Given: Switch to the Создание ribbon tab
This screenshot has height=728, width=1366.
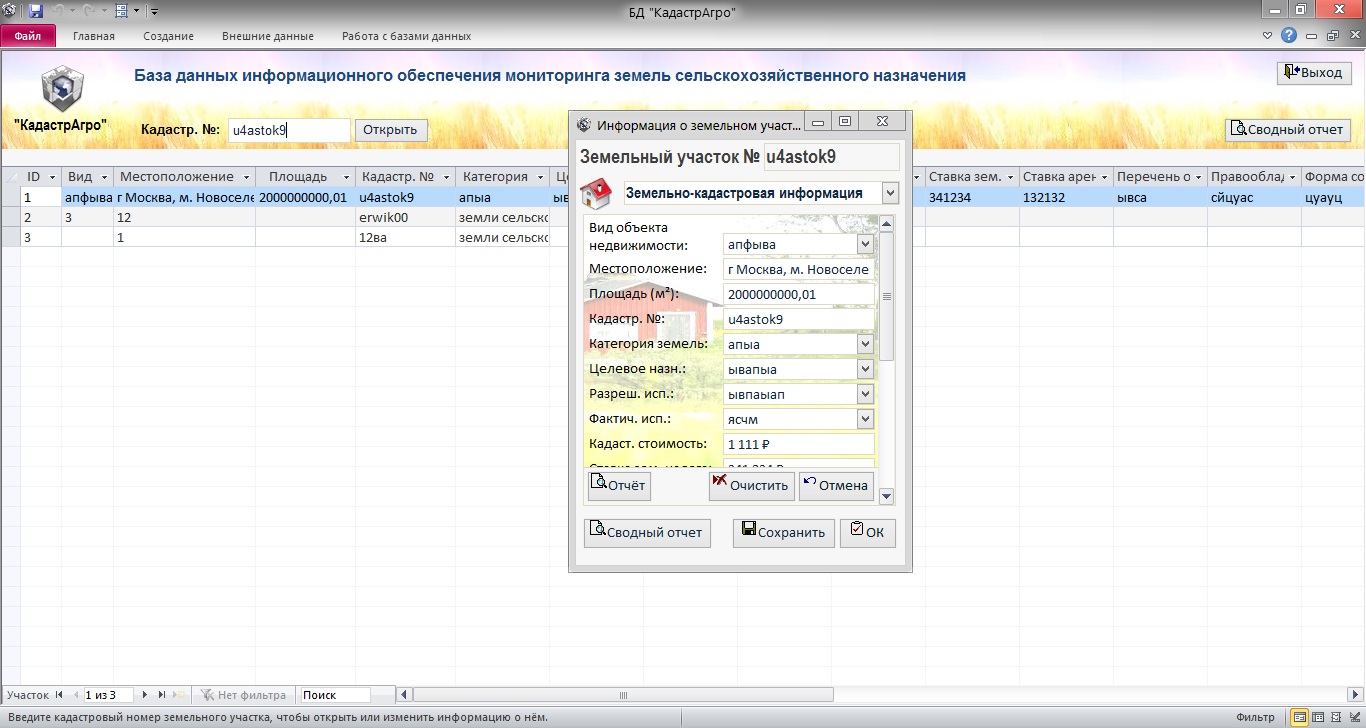Looking at the screenshot, I should click(168, 36).
